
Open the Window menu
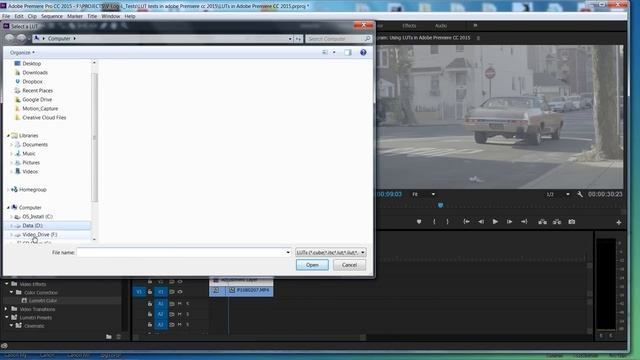[111, 16]
